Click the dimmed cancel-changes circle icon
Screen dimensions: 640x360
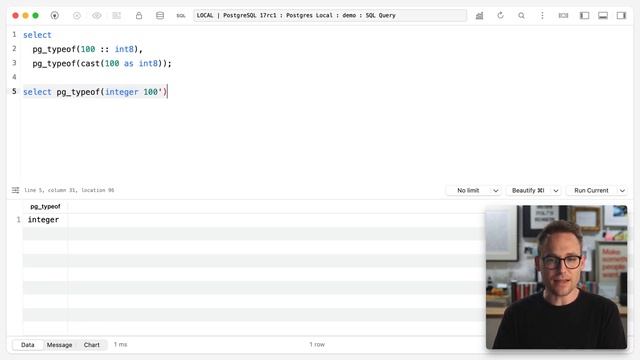pos(77,16)
